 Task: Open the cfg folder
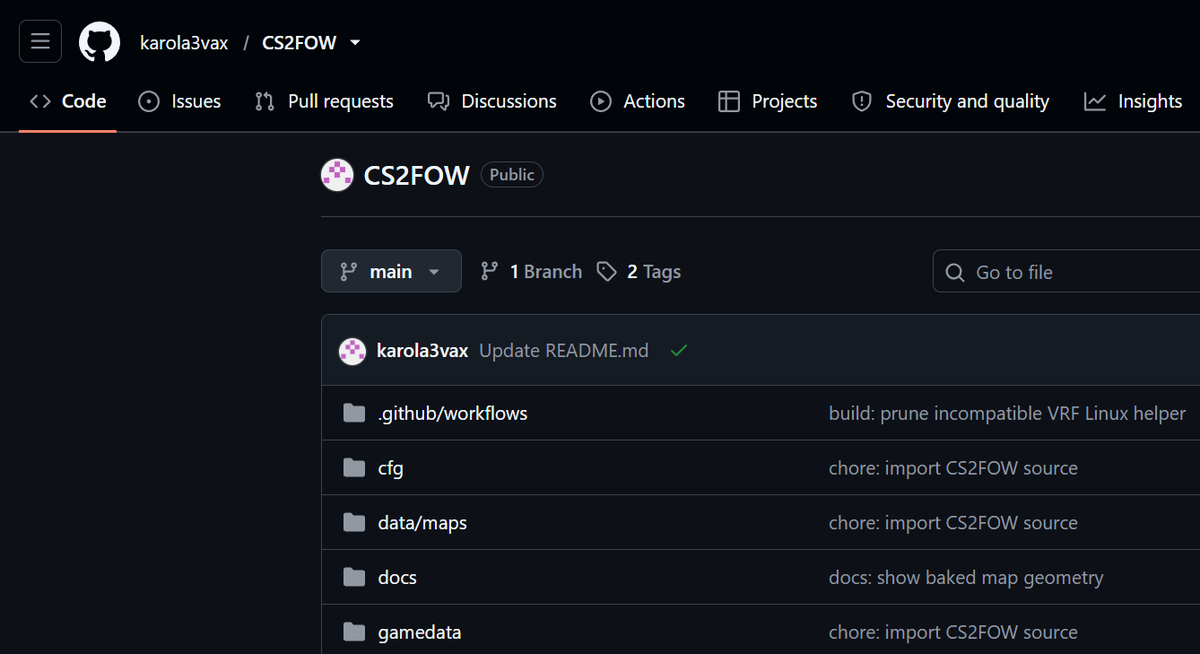click(x=391, y=468)
